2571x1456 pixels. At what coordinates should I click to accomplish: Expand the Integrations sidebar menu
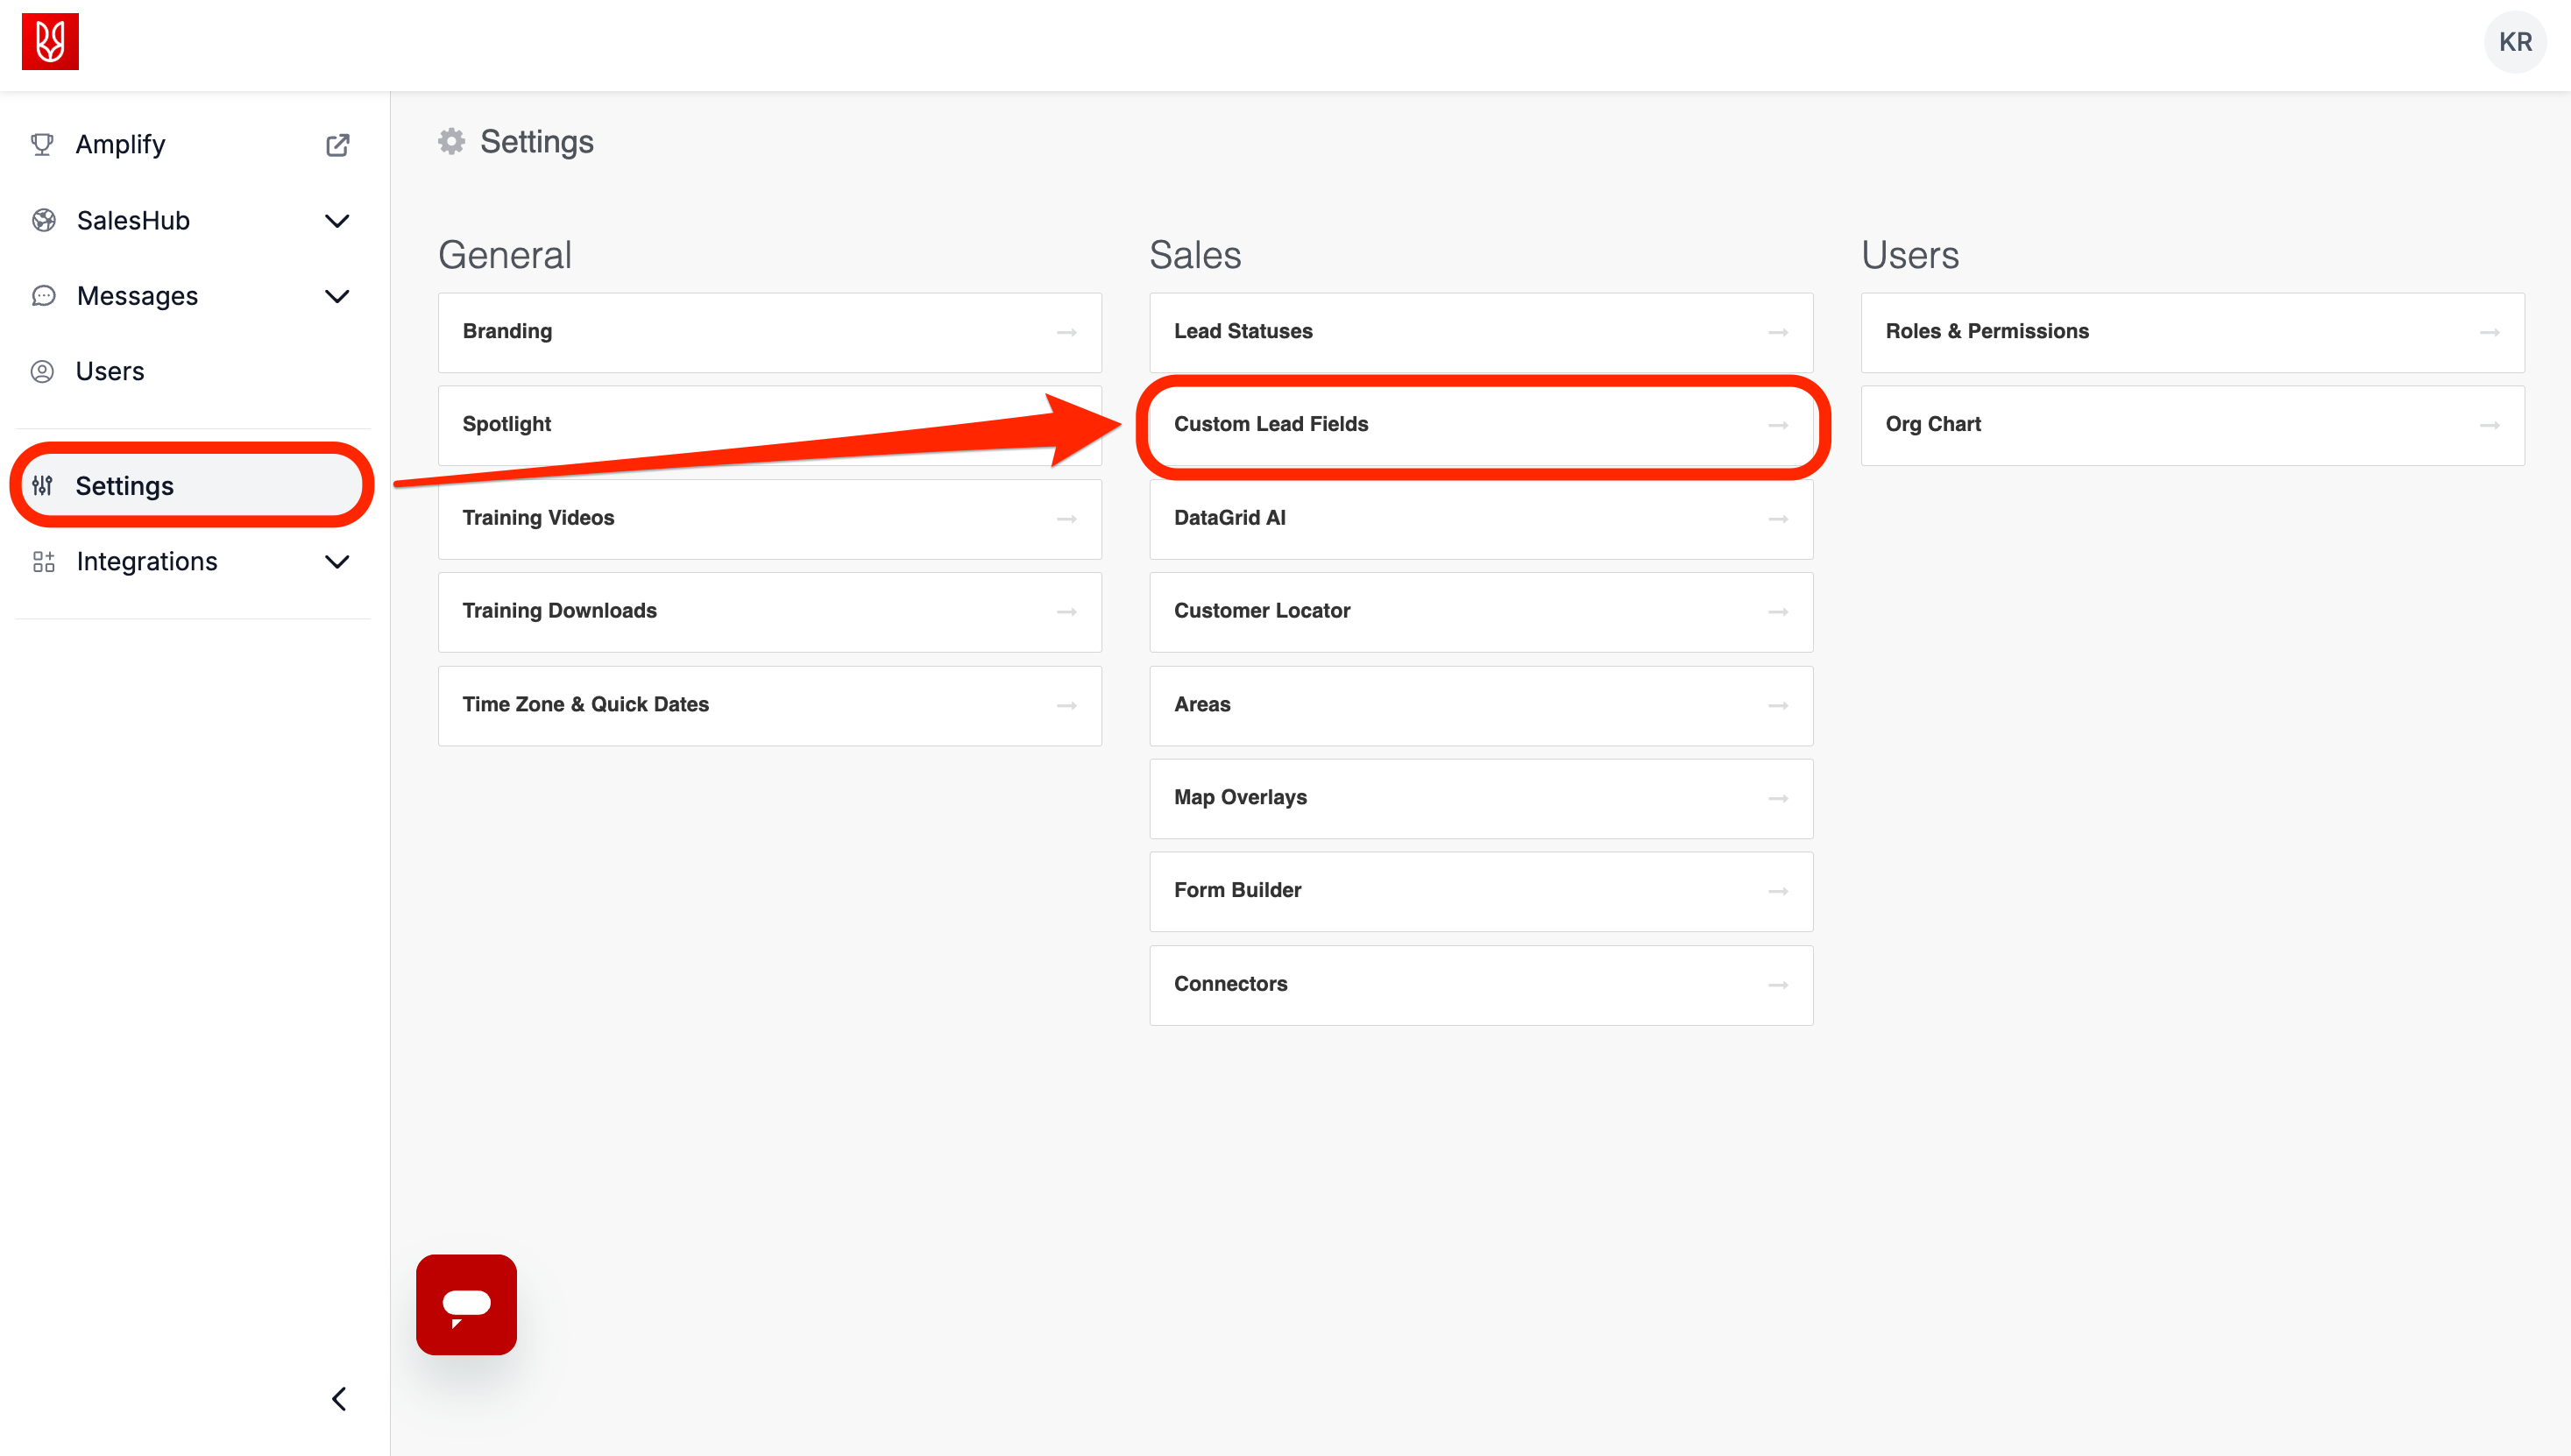point(337,562)
